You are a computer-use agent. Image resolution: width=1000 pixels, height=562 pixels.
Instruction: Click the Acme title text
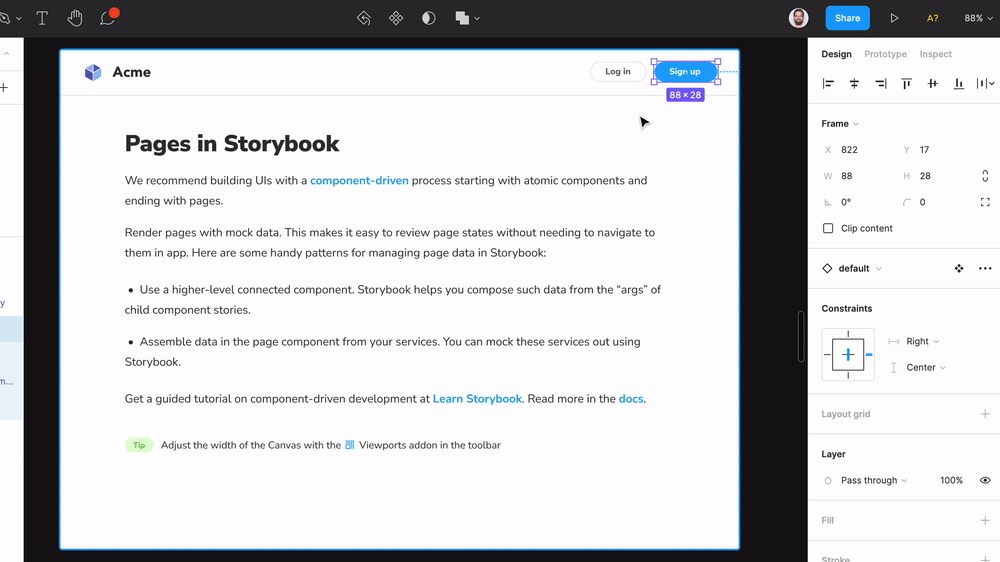[131, 72]
